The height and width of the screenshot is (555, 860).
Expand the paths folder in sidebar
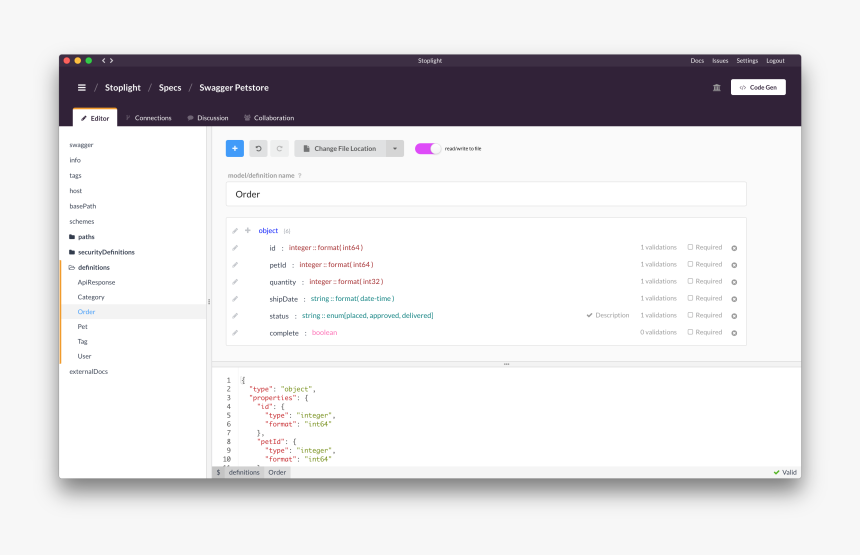[x=82, y=237]
